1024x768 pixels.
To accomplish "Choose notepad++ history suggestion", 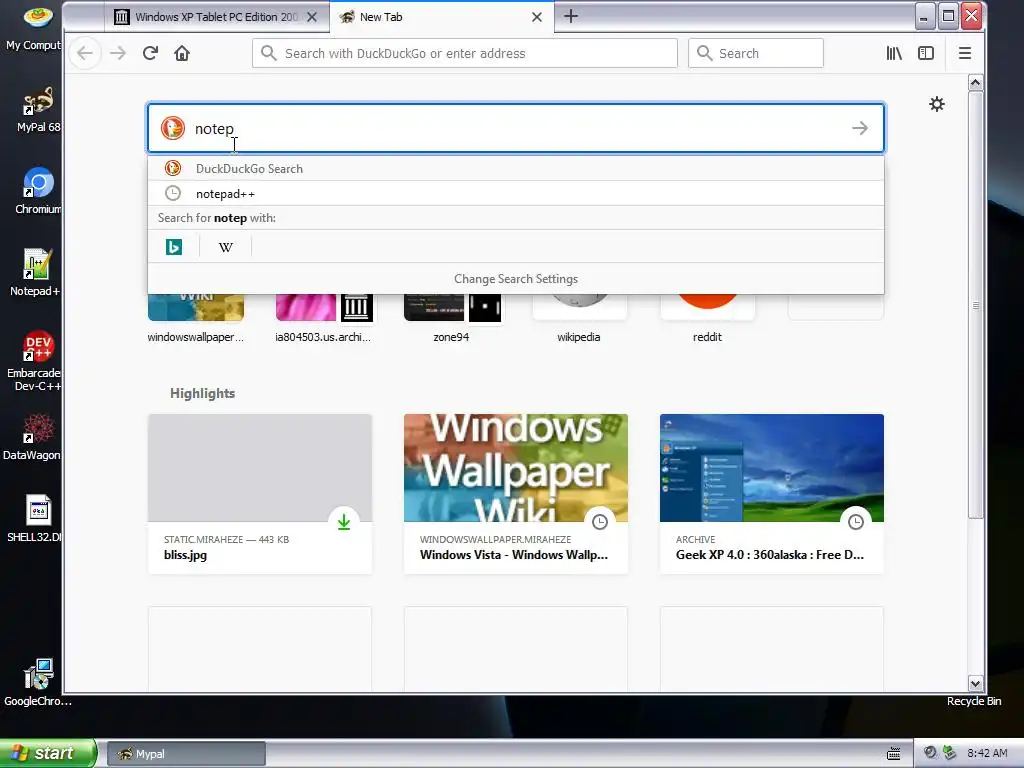I will pyautogui.click(x=515, y=193).
